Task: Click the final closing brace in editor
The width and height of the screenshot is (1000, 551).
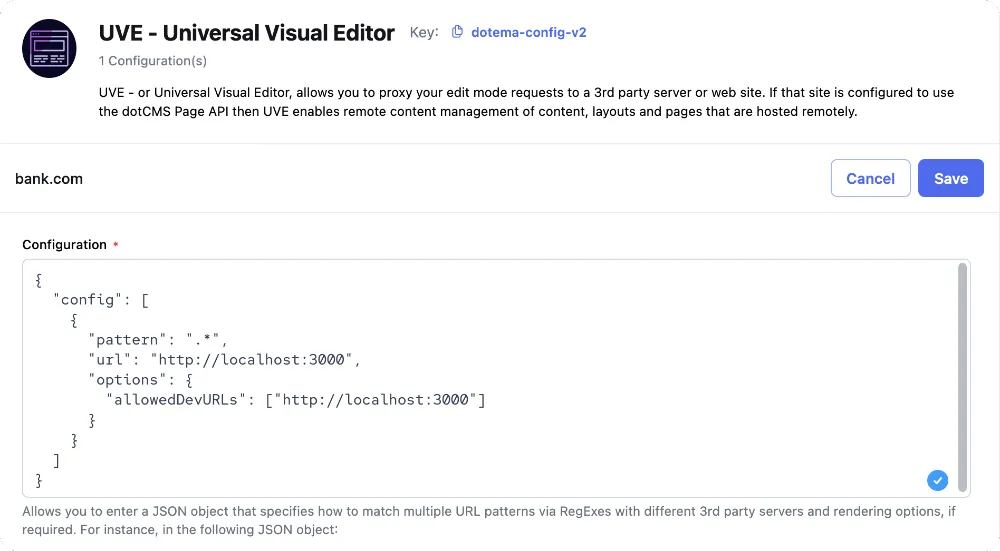Action: [x=39, y=480]
